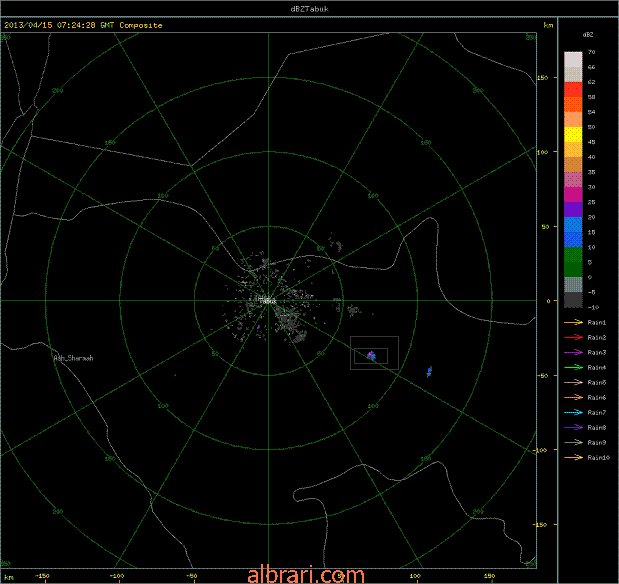Screen dimensions: 619x584
Task: Click the magenta 25-30 dBZ swatch
Action: coord(573,194)
